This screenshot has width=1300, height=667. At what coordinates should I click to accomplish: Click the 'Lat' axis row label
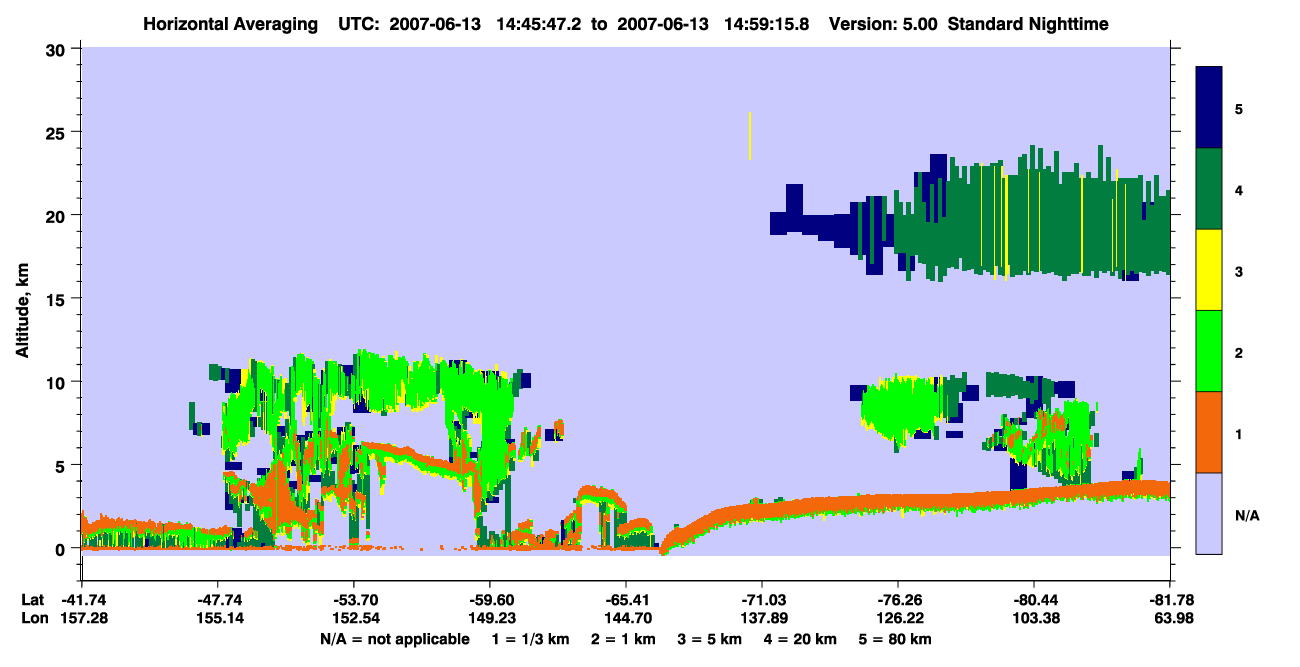coord(32,600)
